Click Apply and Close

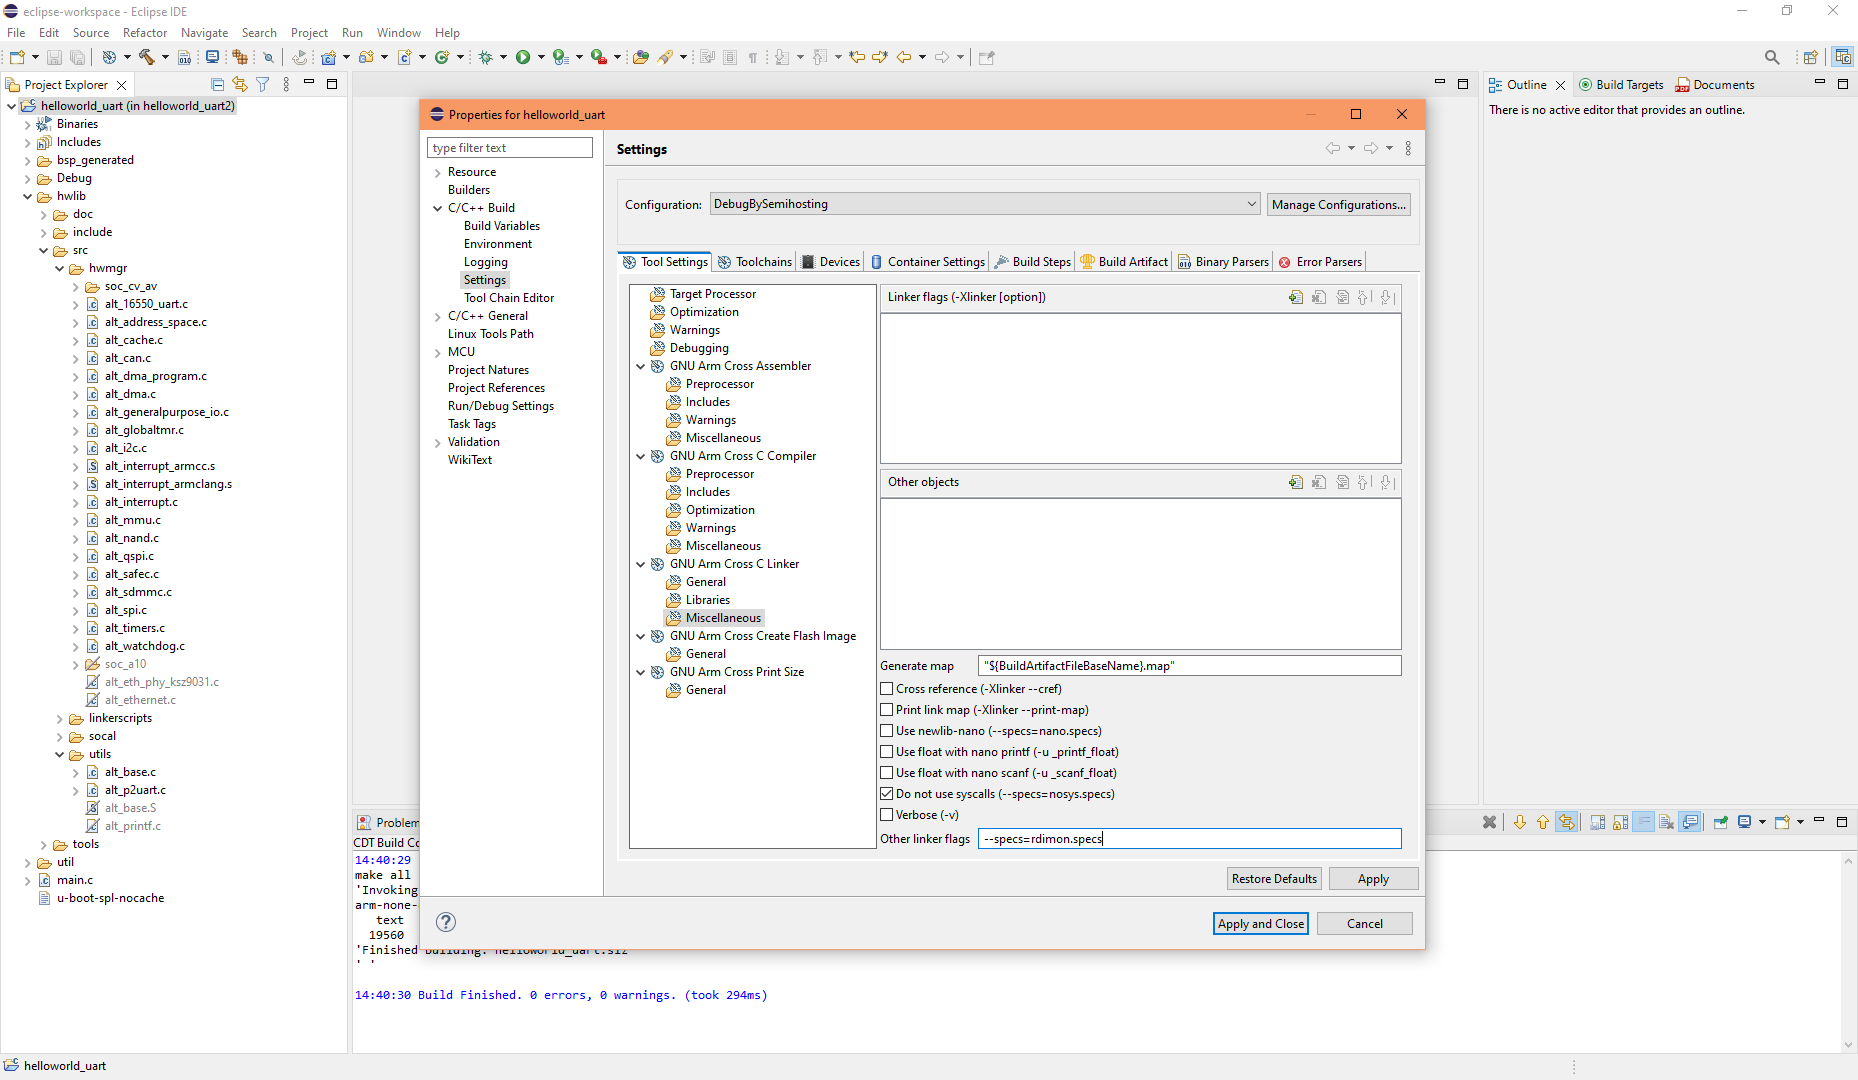1260,923
